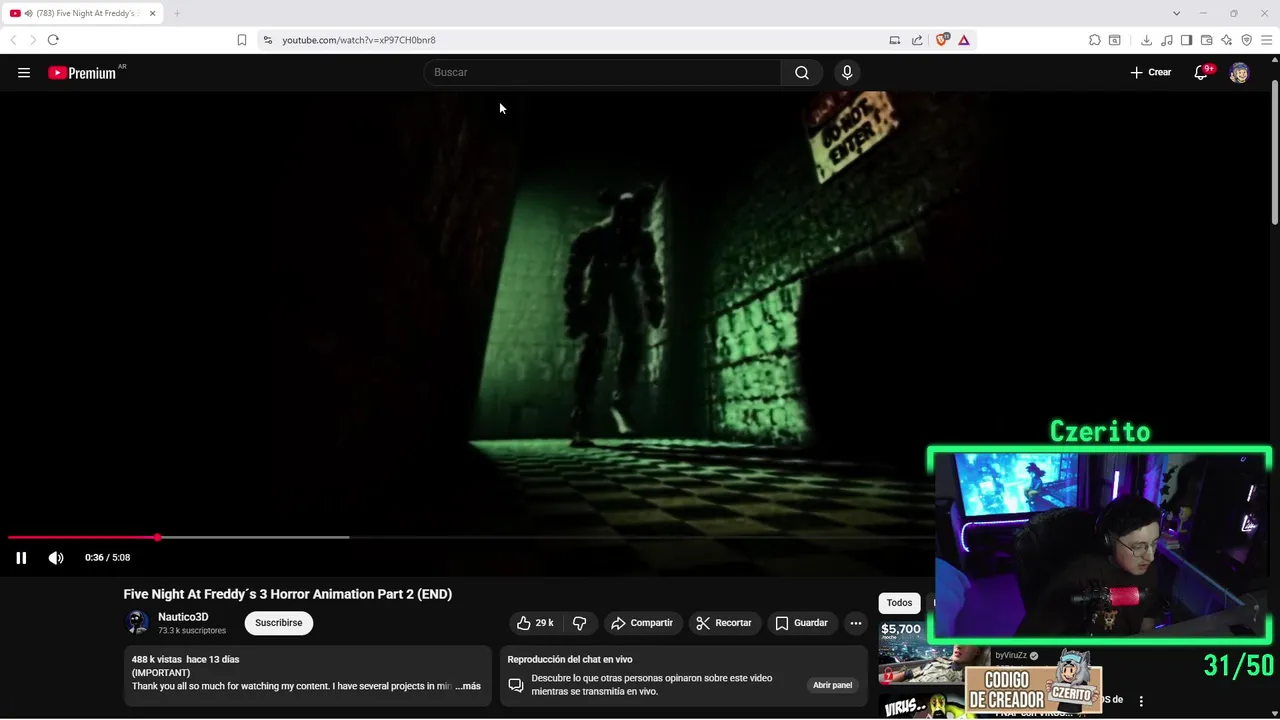Open the notifications bell
This screenshot has height=720, width=1280.
coord(1201,72)
